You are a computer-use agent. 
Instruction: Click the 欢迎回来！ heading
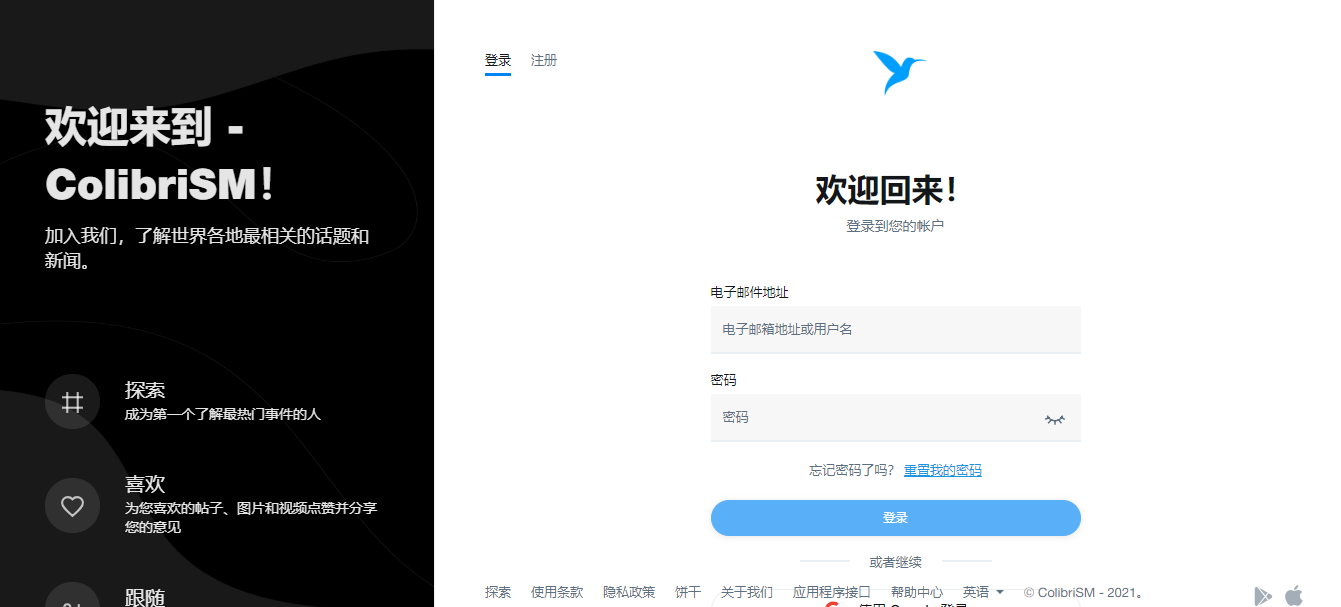pos(887,189)
